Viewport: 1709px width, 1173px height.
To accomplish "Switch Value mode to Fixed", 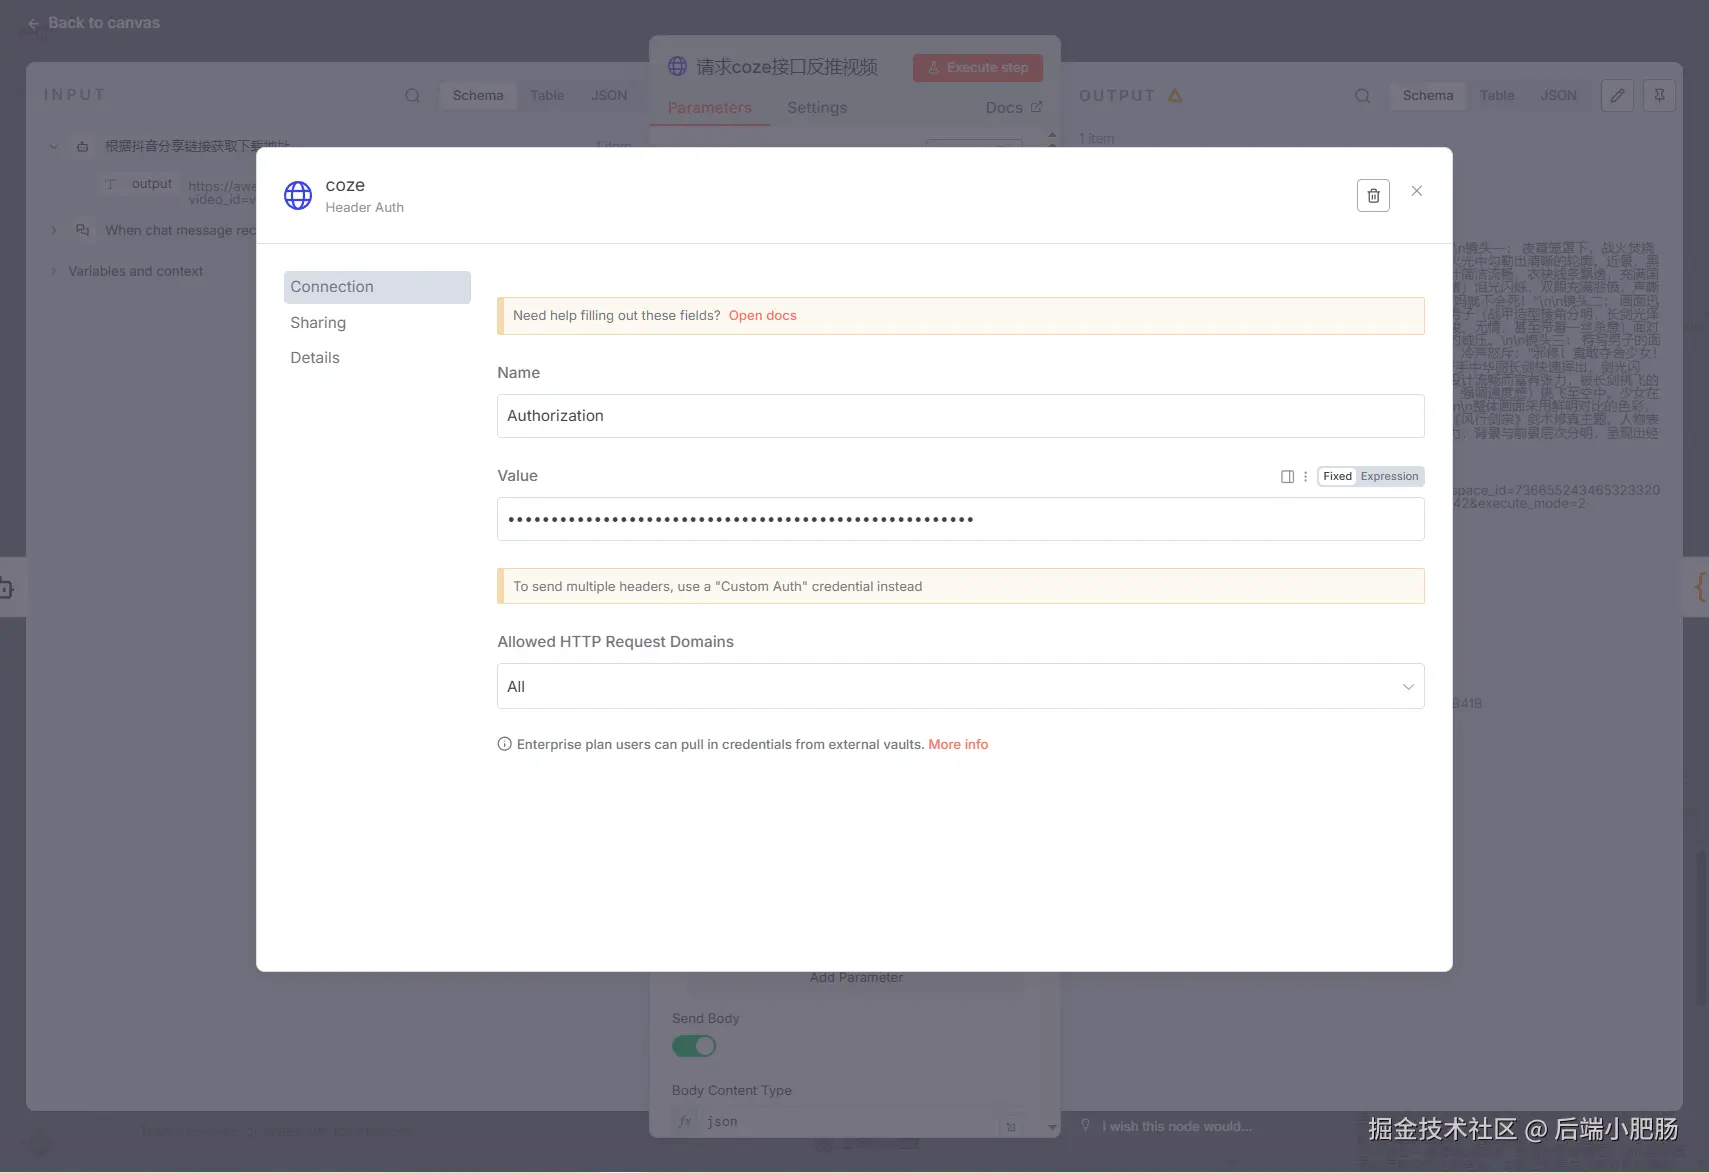I will 1337,477.
